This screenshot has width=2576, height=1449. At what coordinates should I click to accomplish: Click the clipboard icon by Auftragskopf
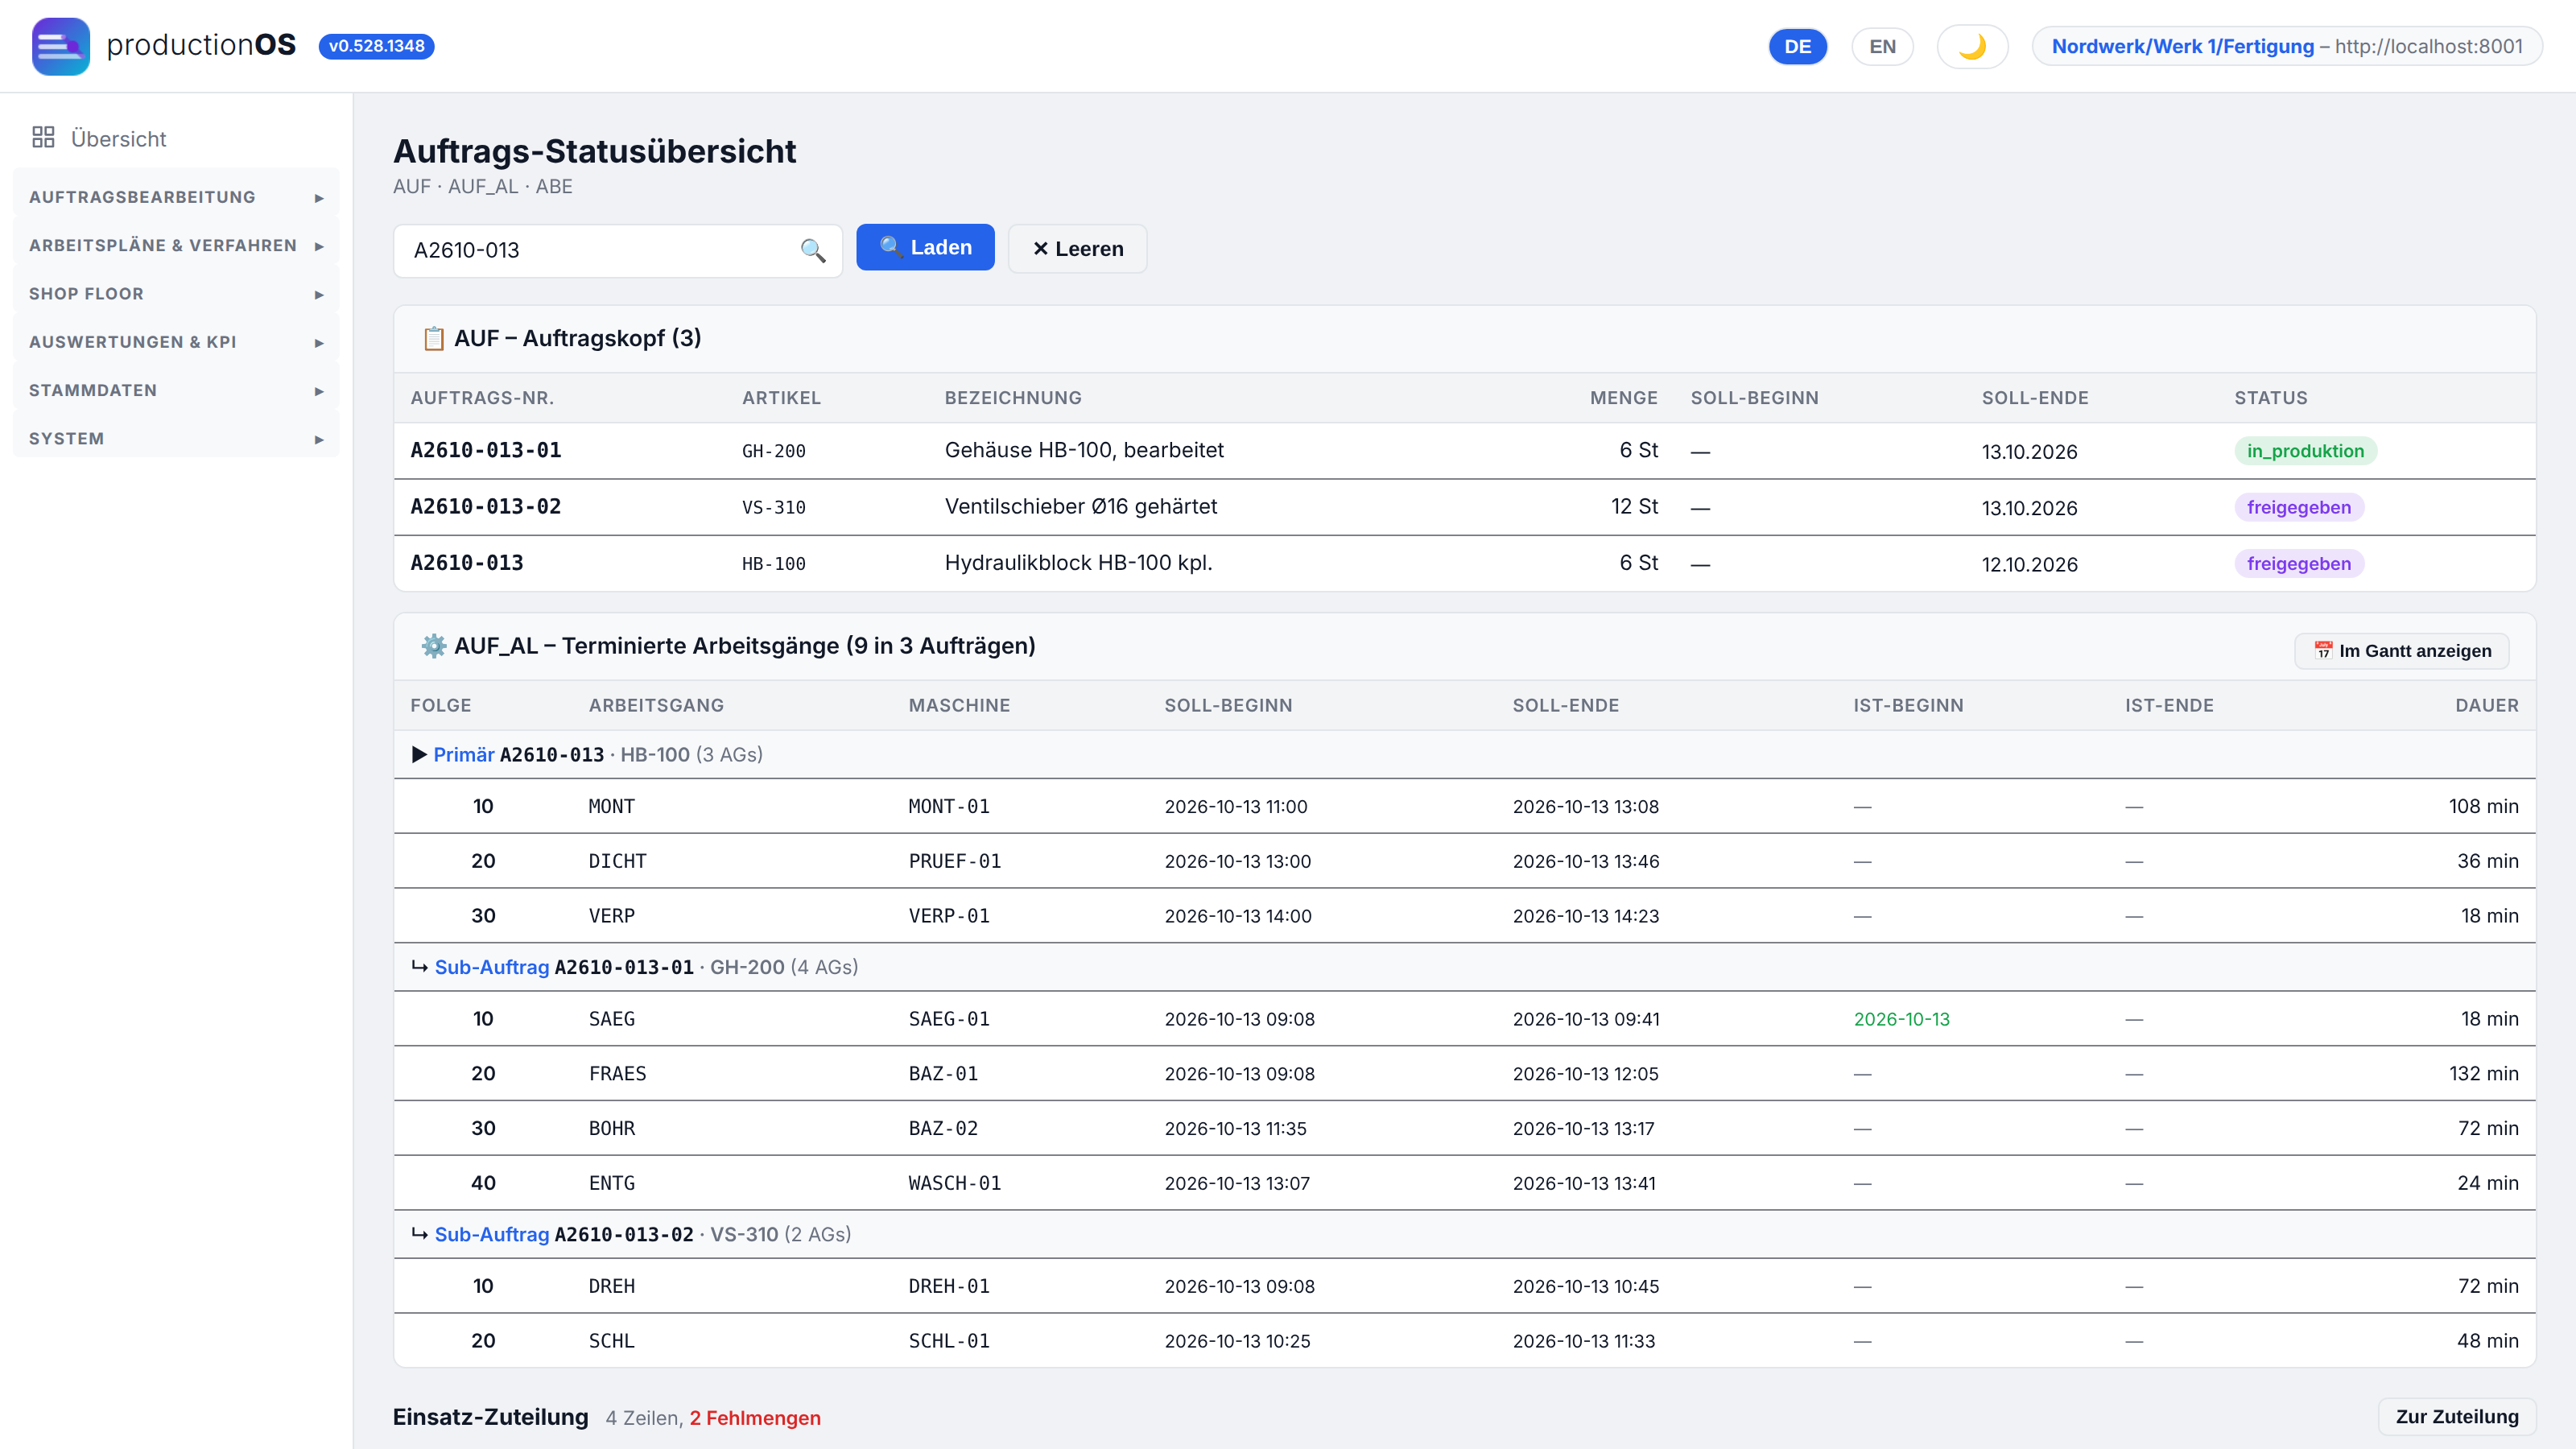433,338
